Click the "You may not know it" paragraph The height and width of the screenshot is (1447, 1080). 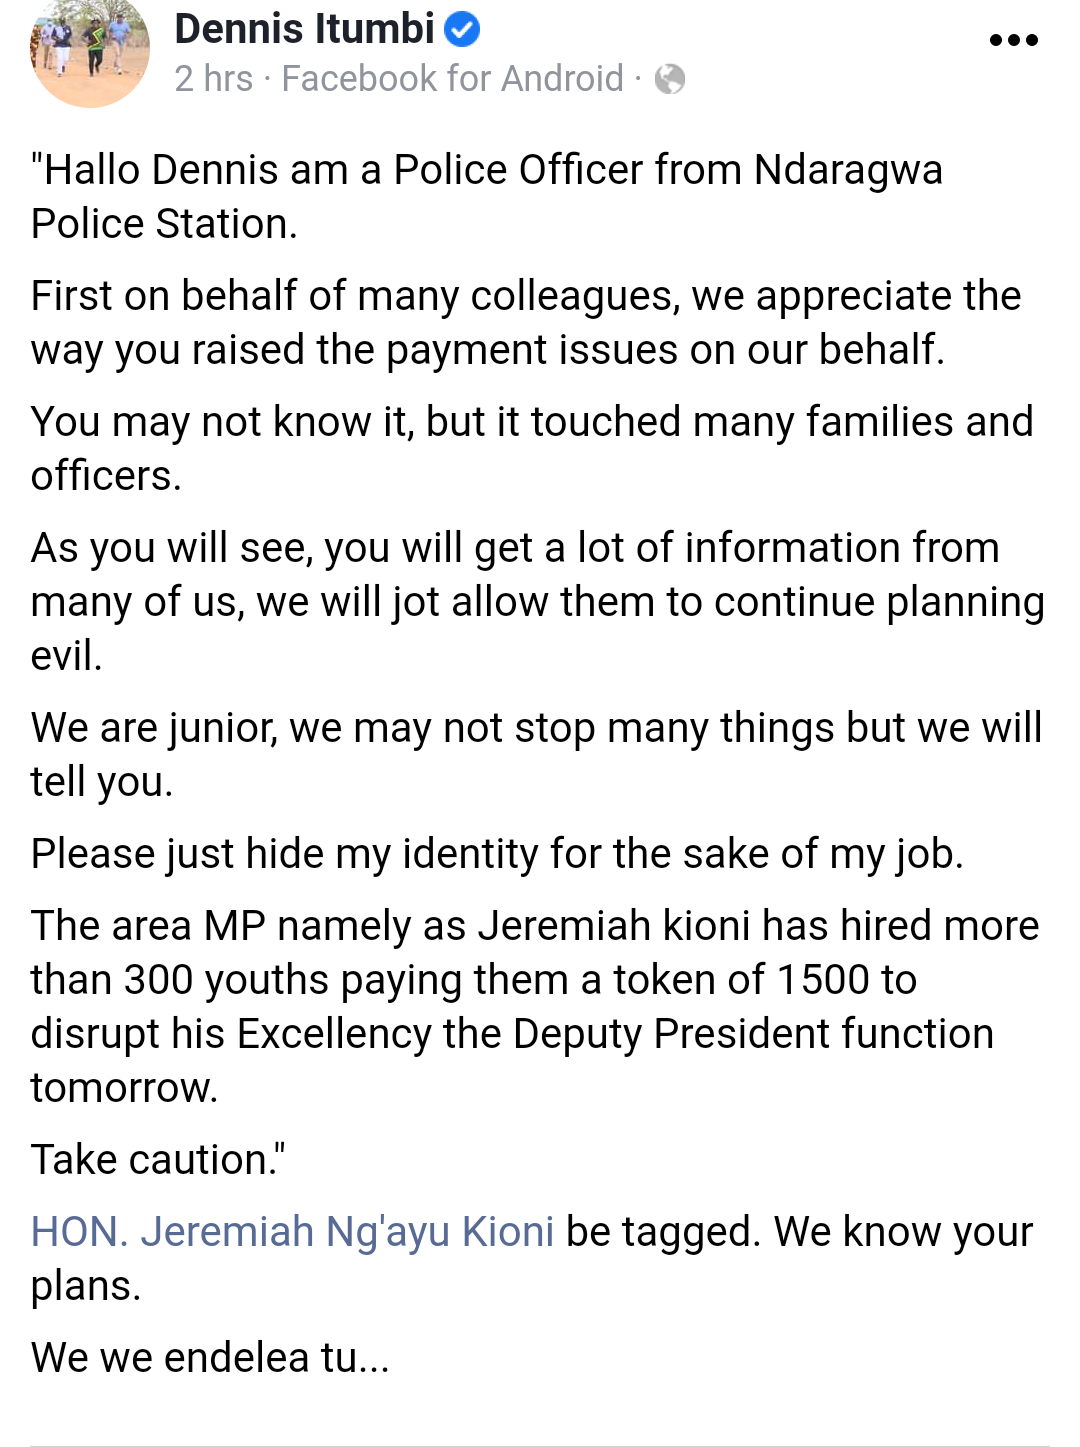tap(532, 449)
